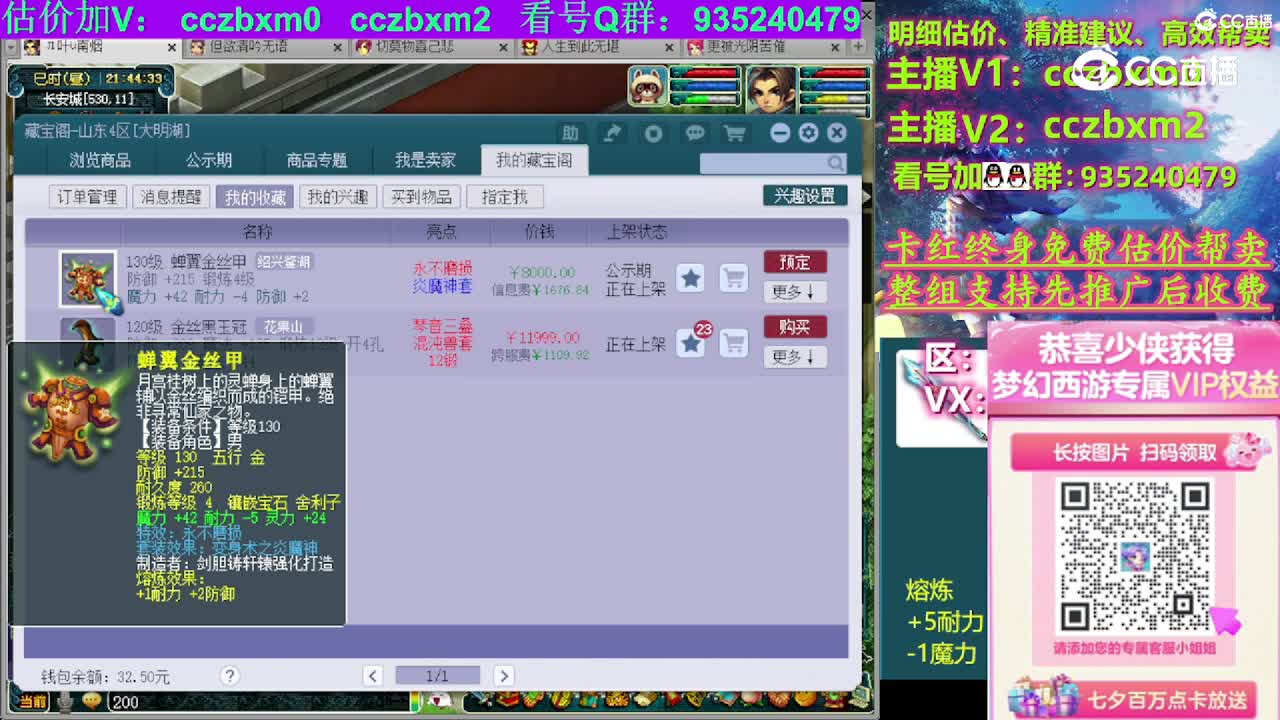Open 我的兴趣 sub-tab

337,197
